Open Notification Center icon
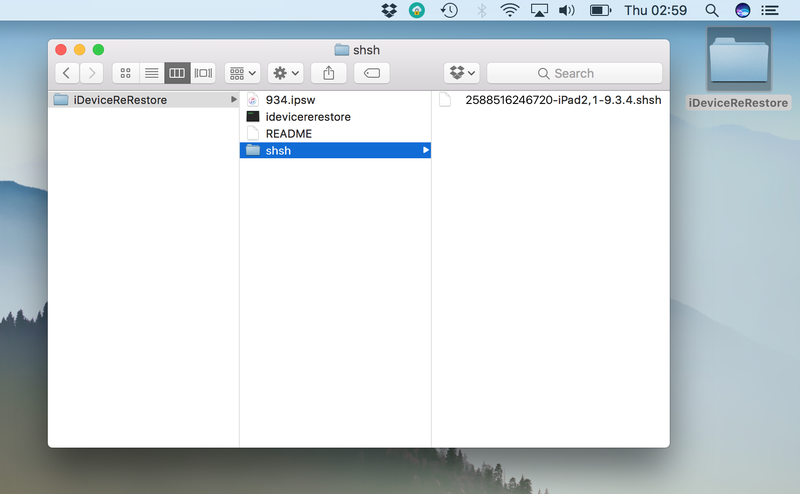The image size is (800, 494). click(x=770, y=10)
